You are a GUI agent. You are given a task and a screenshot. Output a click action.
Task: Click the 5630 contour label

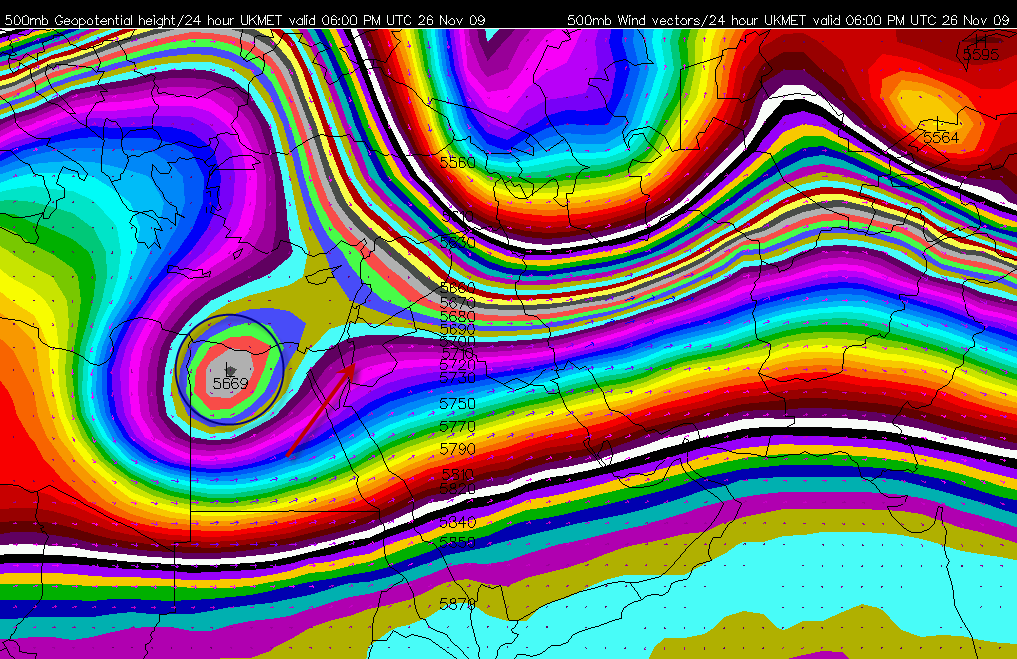click(x=457, y=242)
